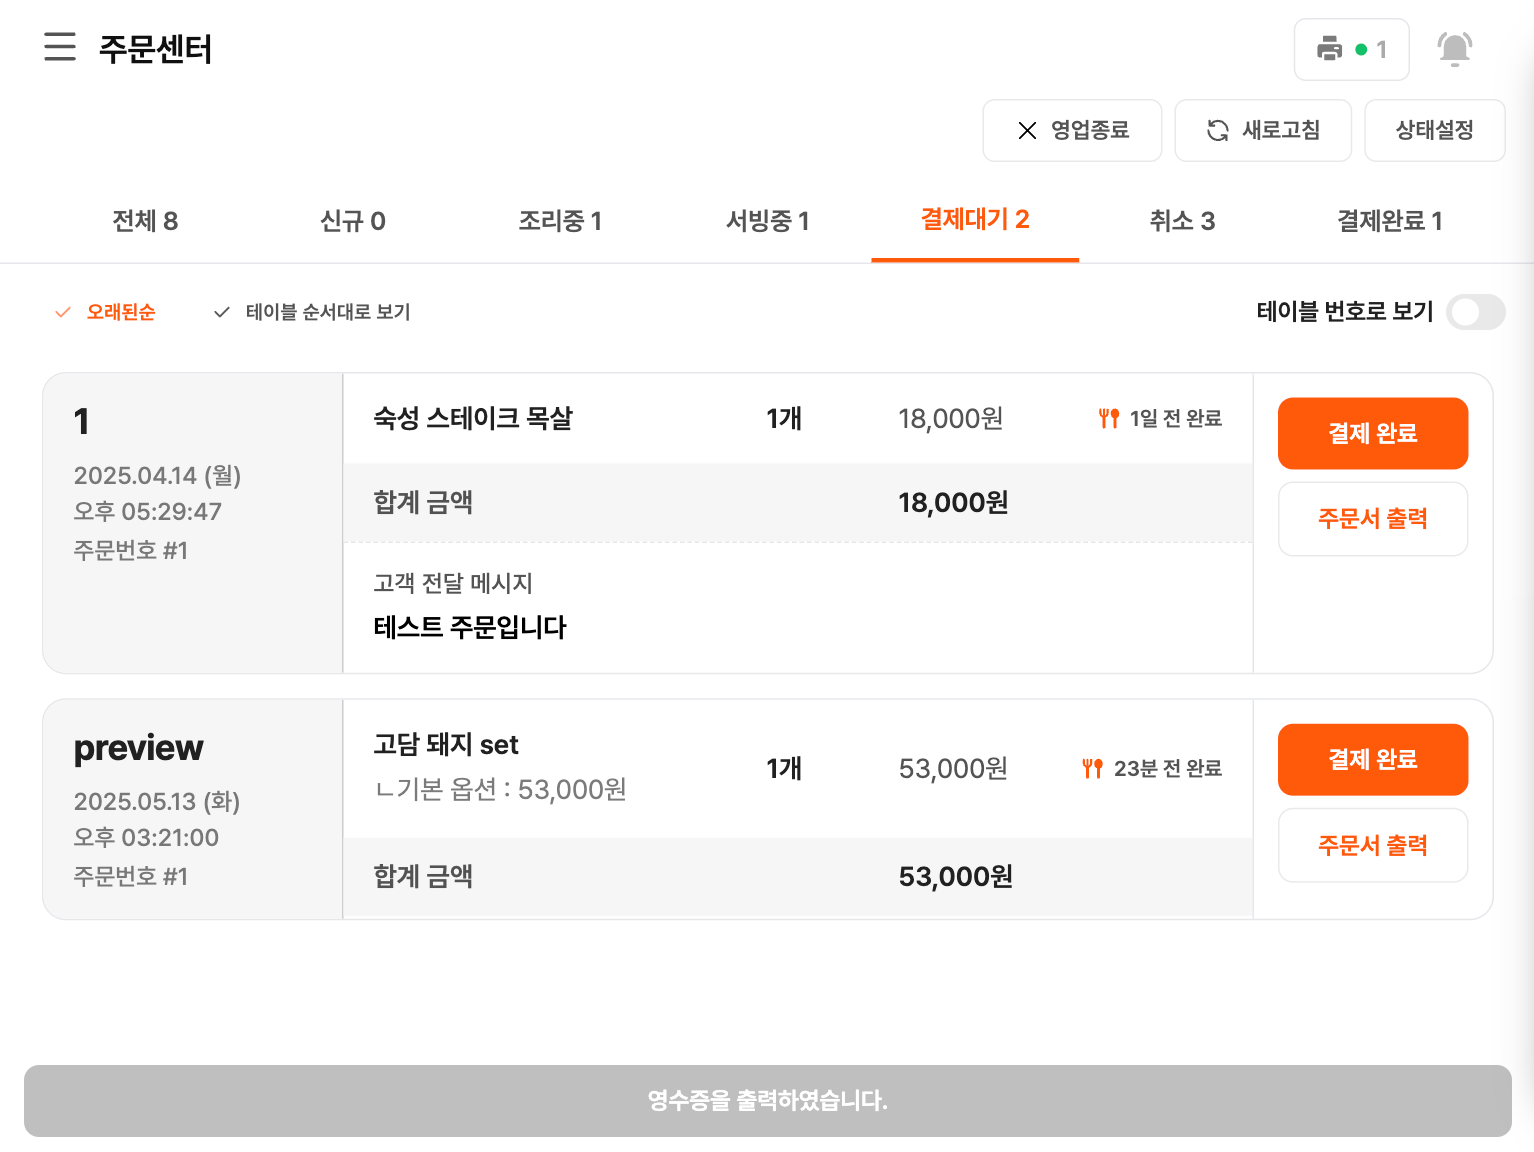The image size is (1534, 1152).
Task: Click 결제 완료 for preview order
Action: tap(1373, 759)
